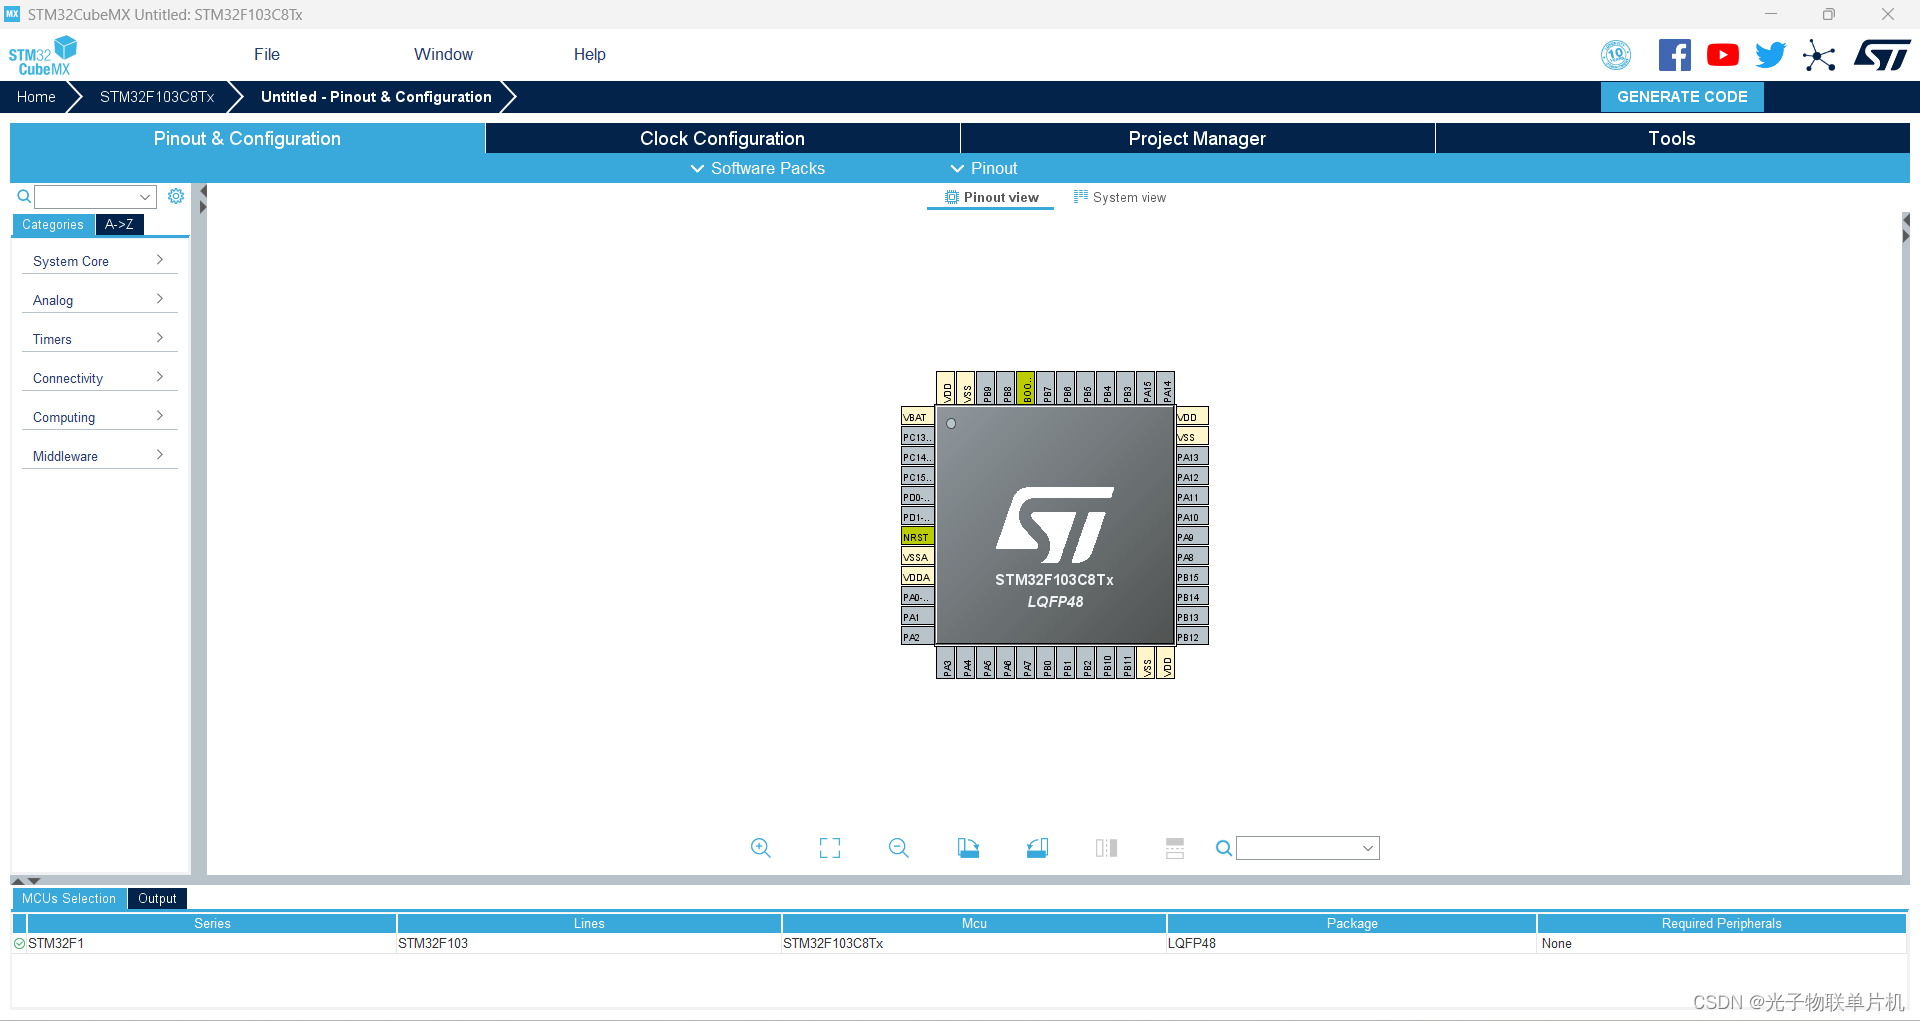The width and height of the screenshot is (1920, 1021).
Task: Select the PA2 pin on the chip
Action: point(917,637)
